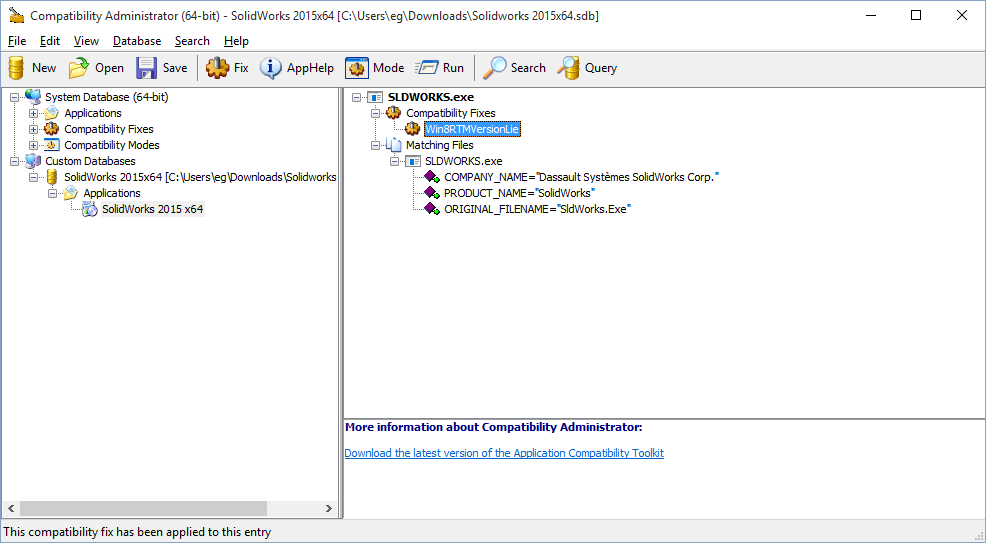Click the left pane horizontal scrollbar thumb
Screen dimensions: 986x543
point(143,508)
